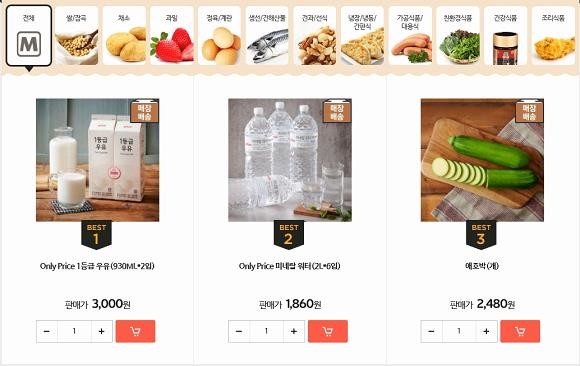Choose the 정육/계란 egg category
580x366 pixels.
click(x=220, y=36)
